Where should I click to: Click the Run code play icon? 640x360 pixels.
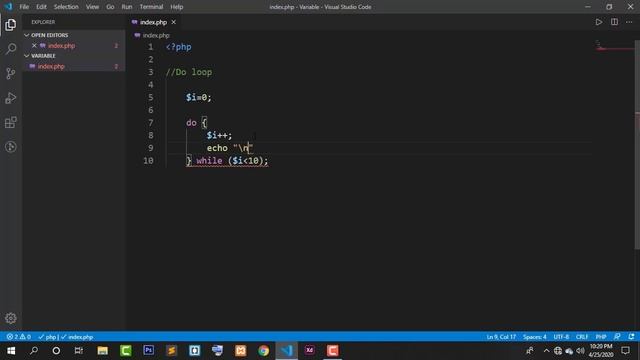point(598,22)
